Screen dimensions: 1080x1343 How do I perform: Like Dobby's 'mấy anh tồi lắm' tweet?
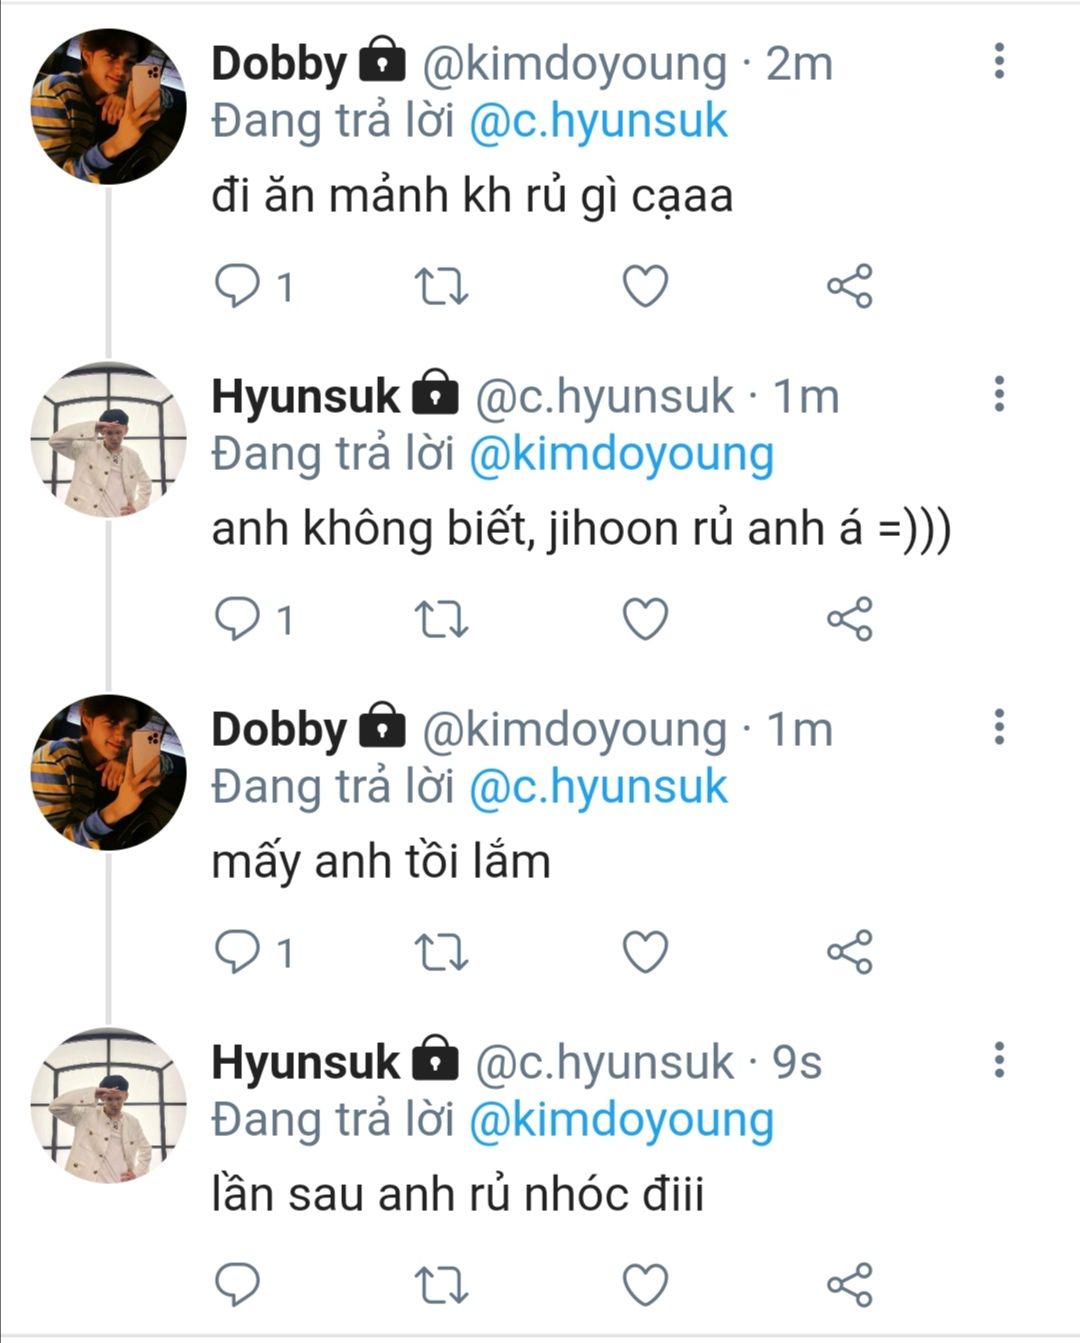point(645,952)
